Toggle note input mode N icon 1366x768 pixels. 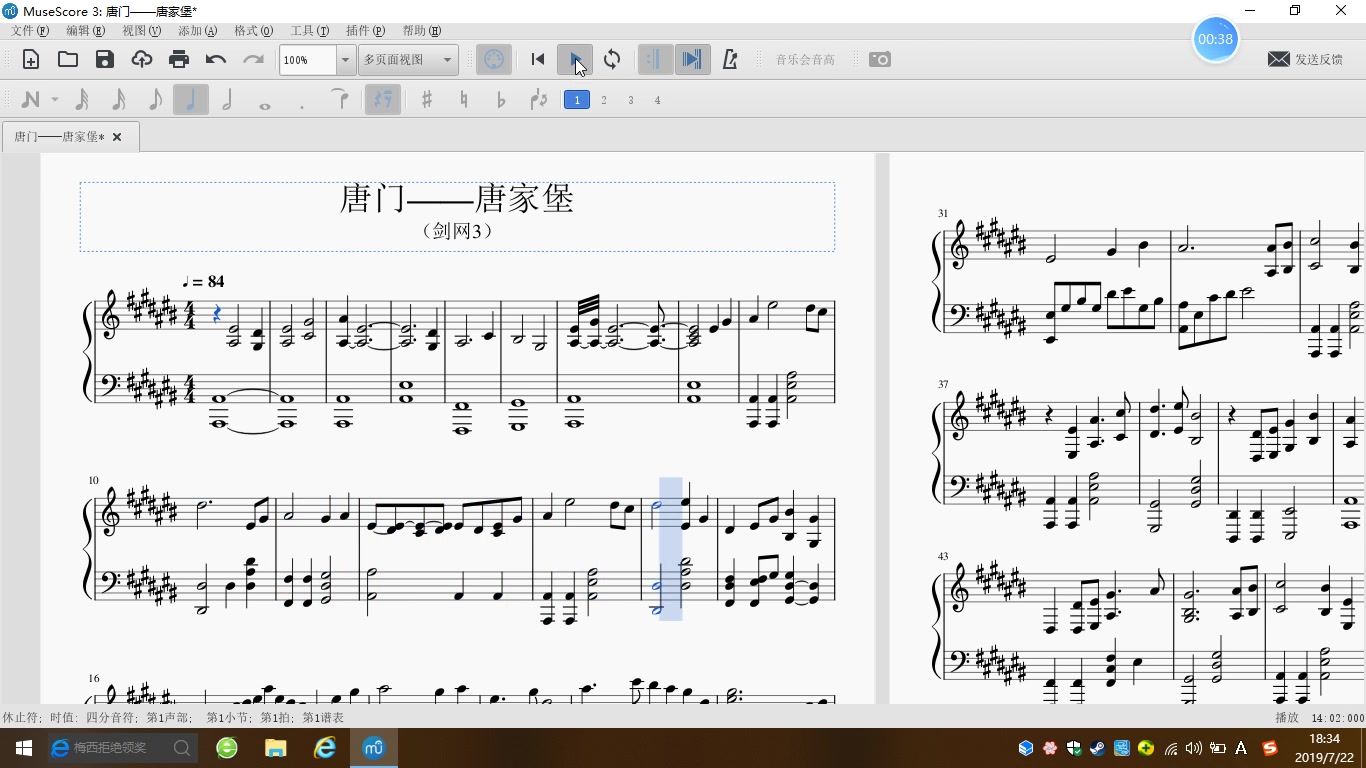point(30,100)
